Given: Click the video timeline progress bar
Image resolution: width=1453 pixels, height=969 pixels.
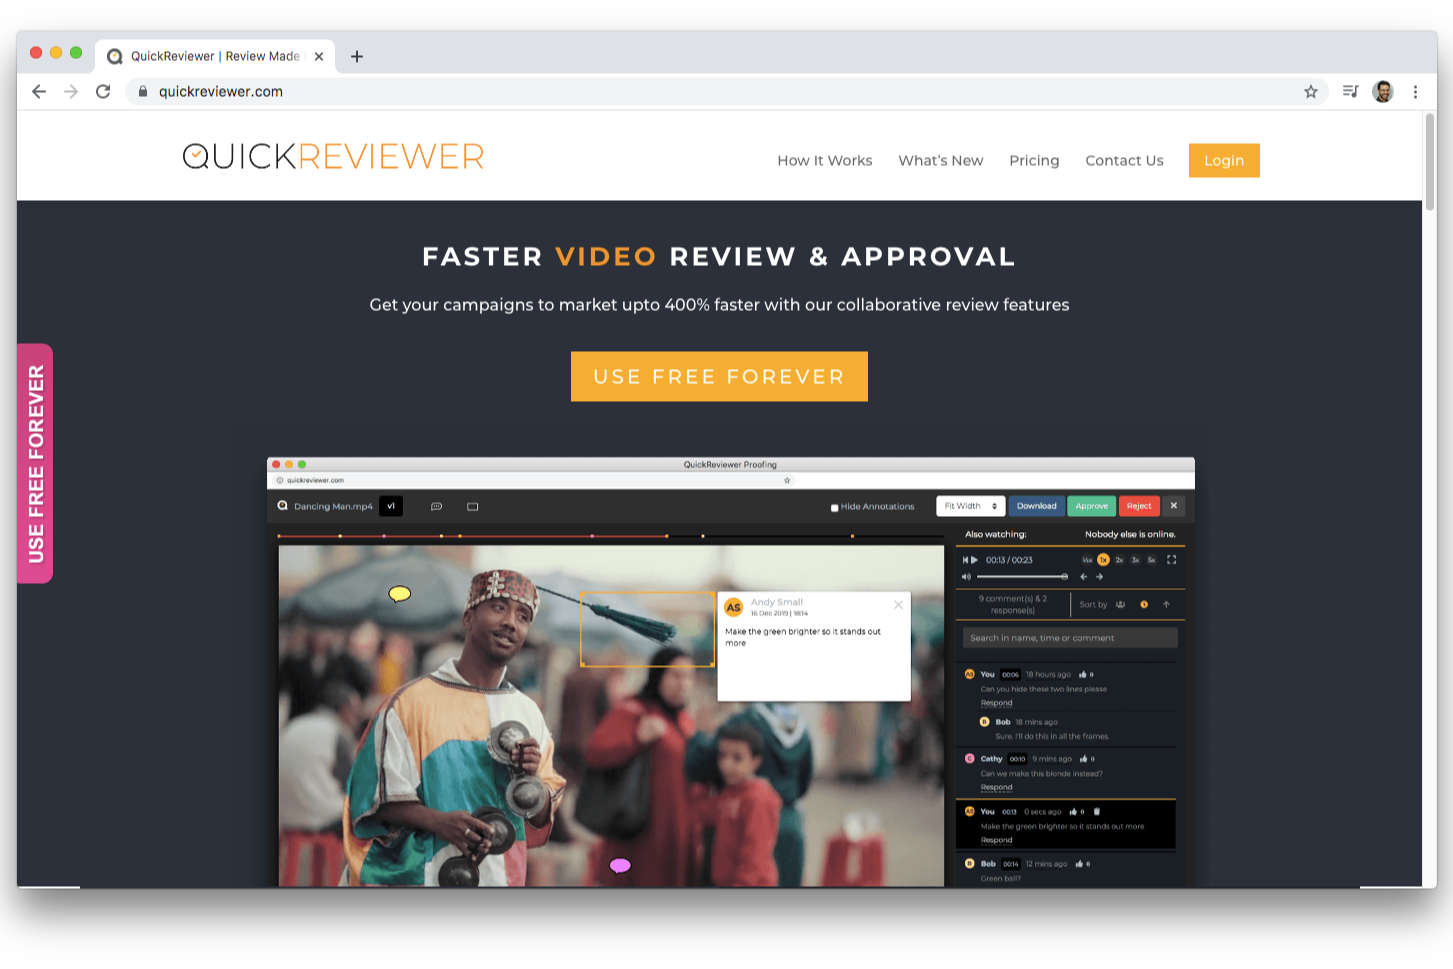Looking at the screenshot, I should coord(611,536).
